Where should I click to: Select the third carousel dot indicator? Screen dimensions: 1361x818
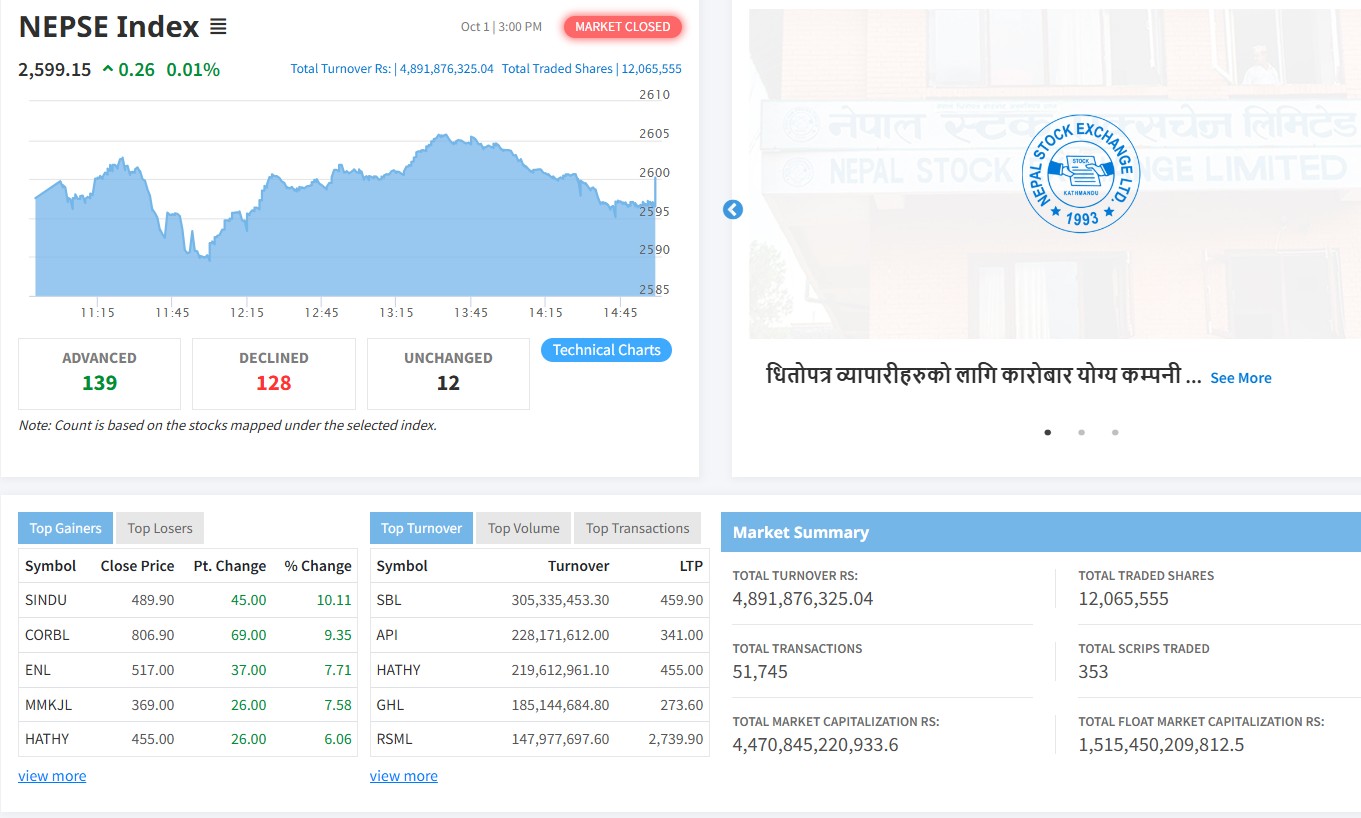pyautogui.click(x=1115, y=432)
